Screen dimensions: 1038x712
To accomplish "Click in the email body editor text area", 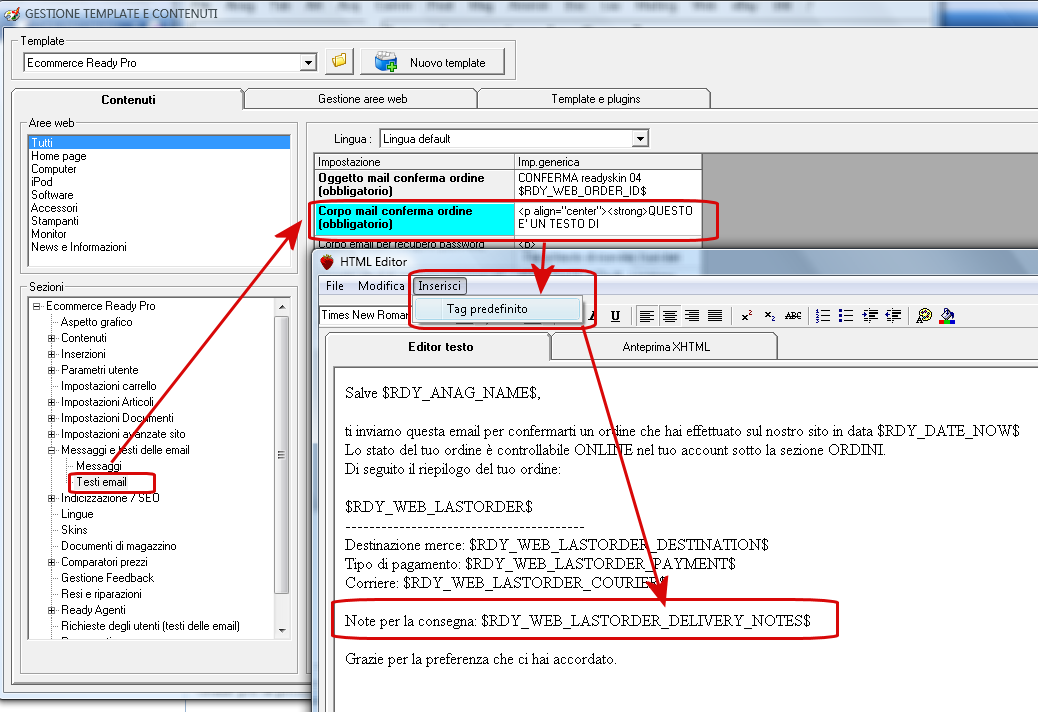I will [686, 539].
